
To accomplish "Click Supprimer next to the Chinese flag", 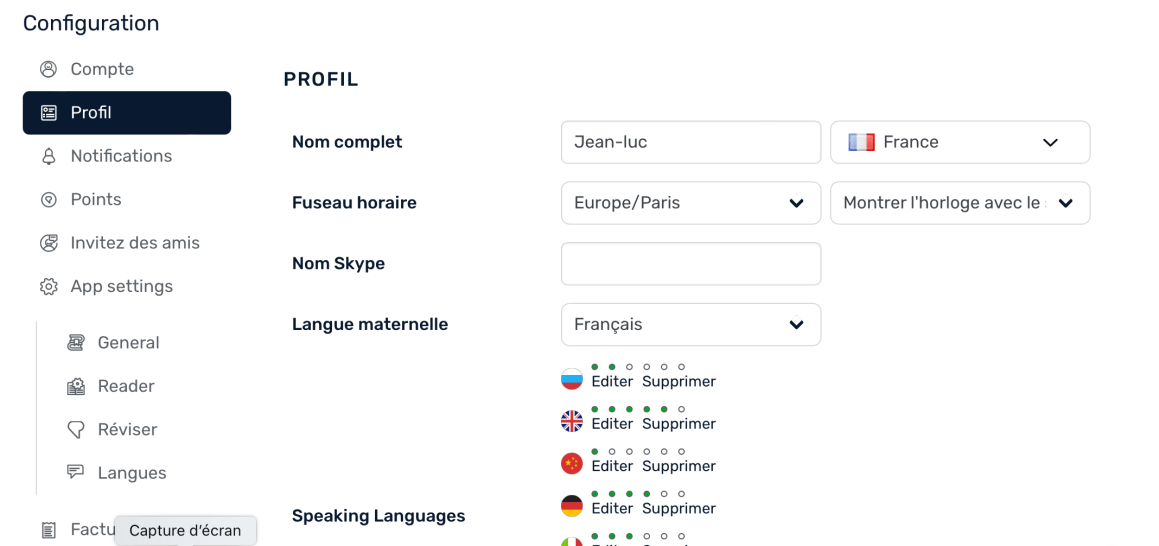I will tap(679, 466).
